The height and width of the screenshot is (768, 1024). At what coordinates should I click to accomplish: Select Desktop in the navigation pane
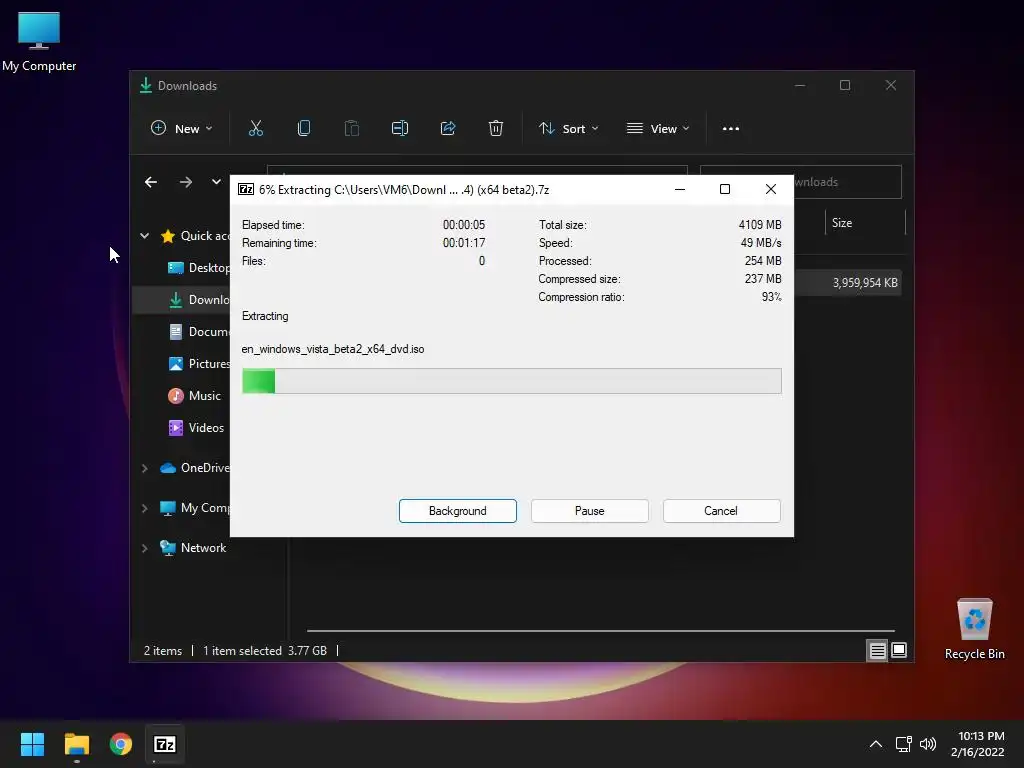pos(199,268)
